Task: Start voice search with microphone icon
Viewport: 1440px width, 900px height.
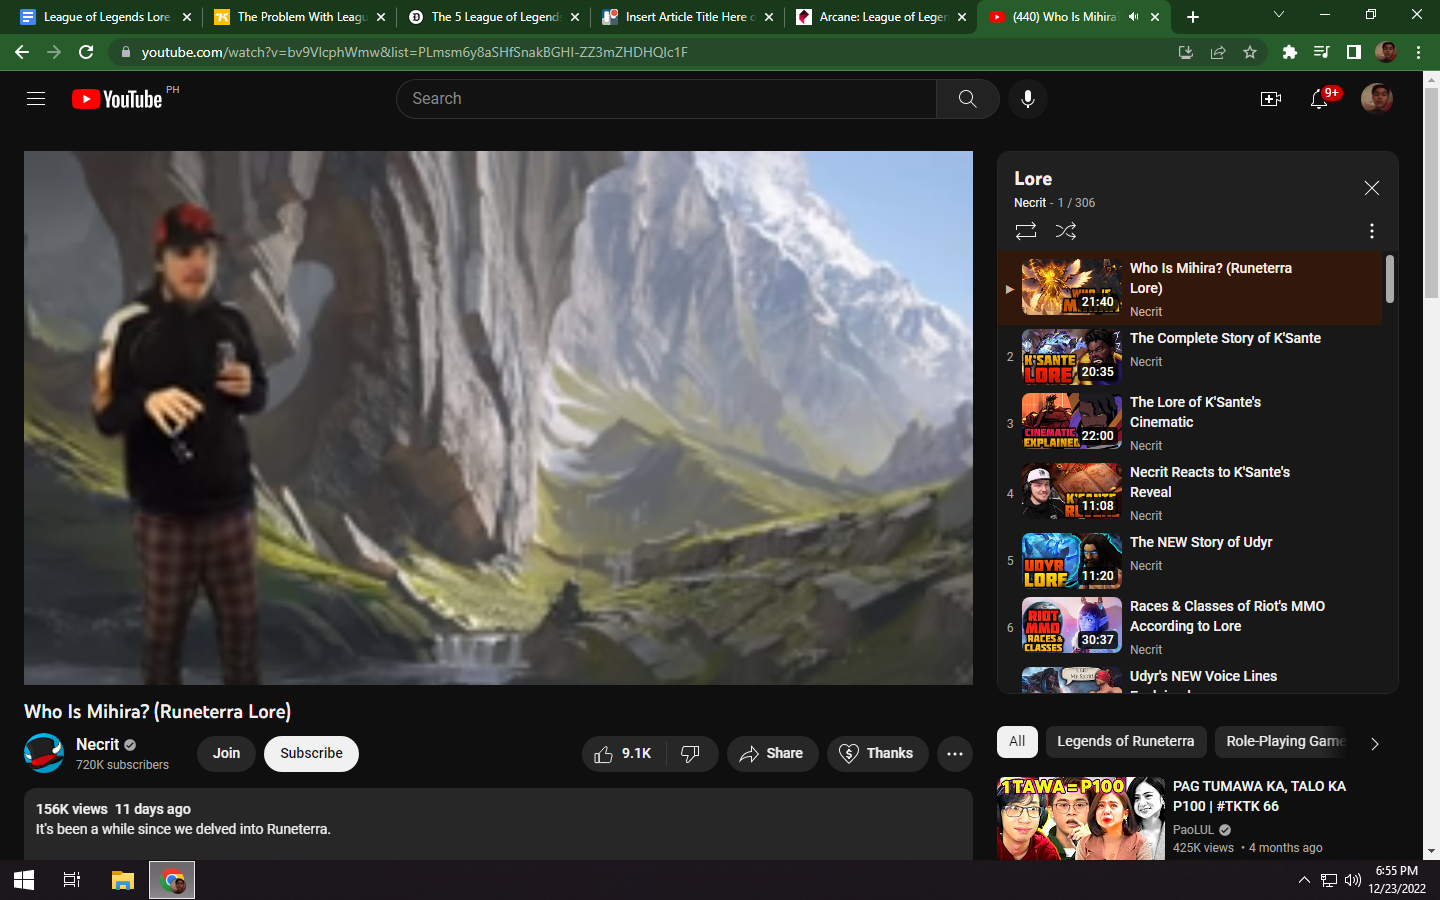Action: tap(1028, 99)
